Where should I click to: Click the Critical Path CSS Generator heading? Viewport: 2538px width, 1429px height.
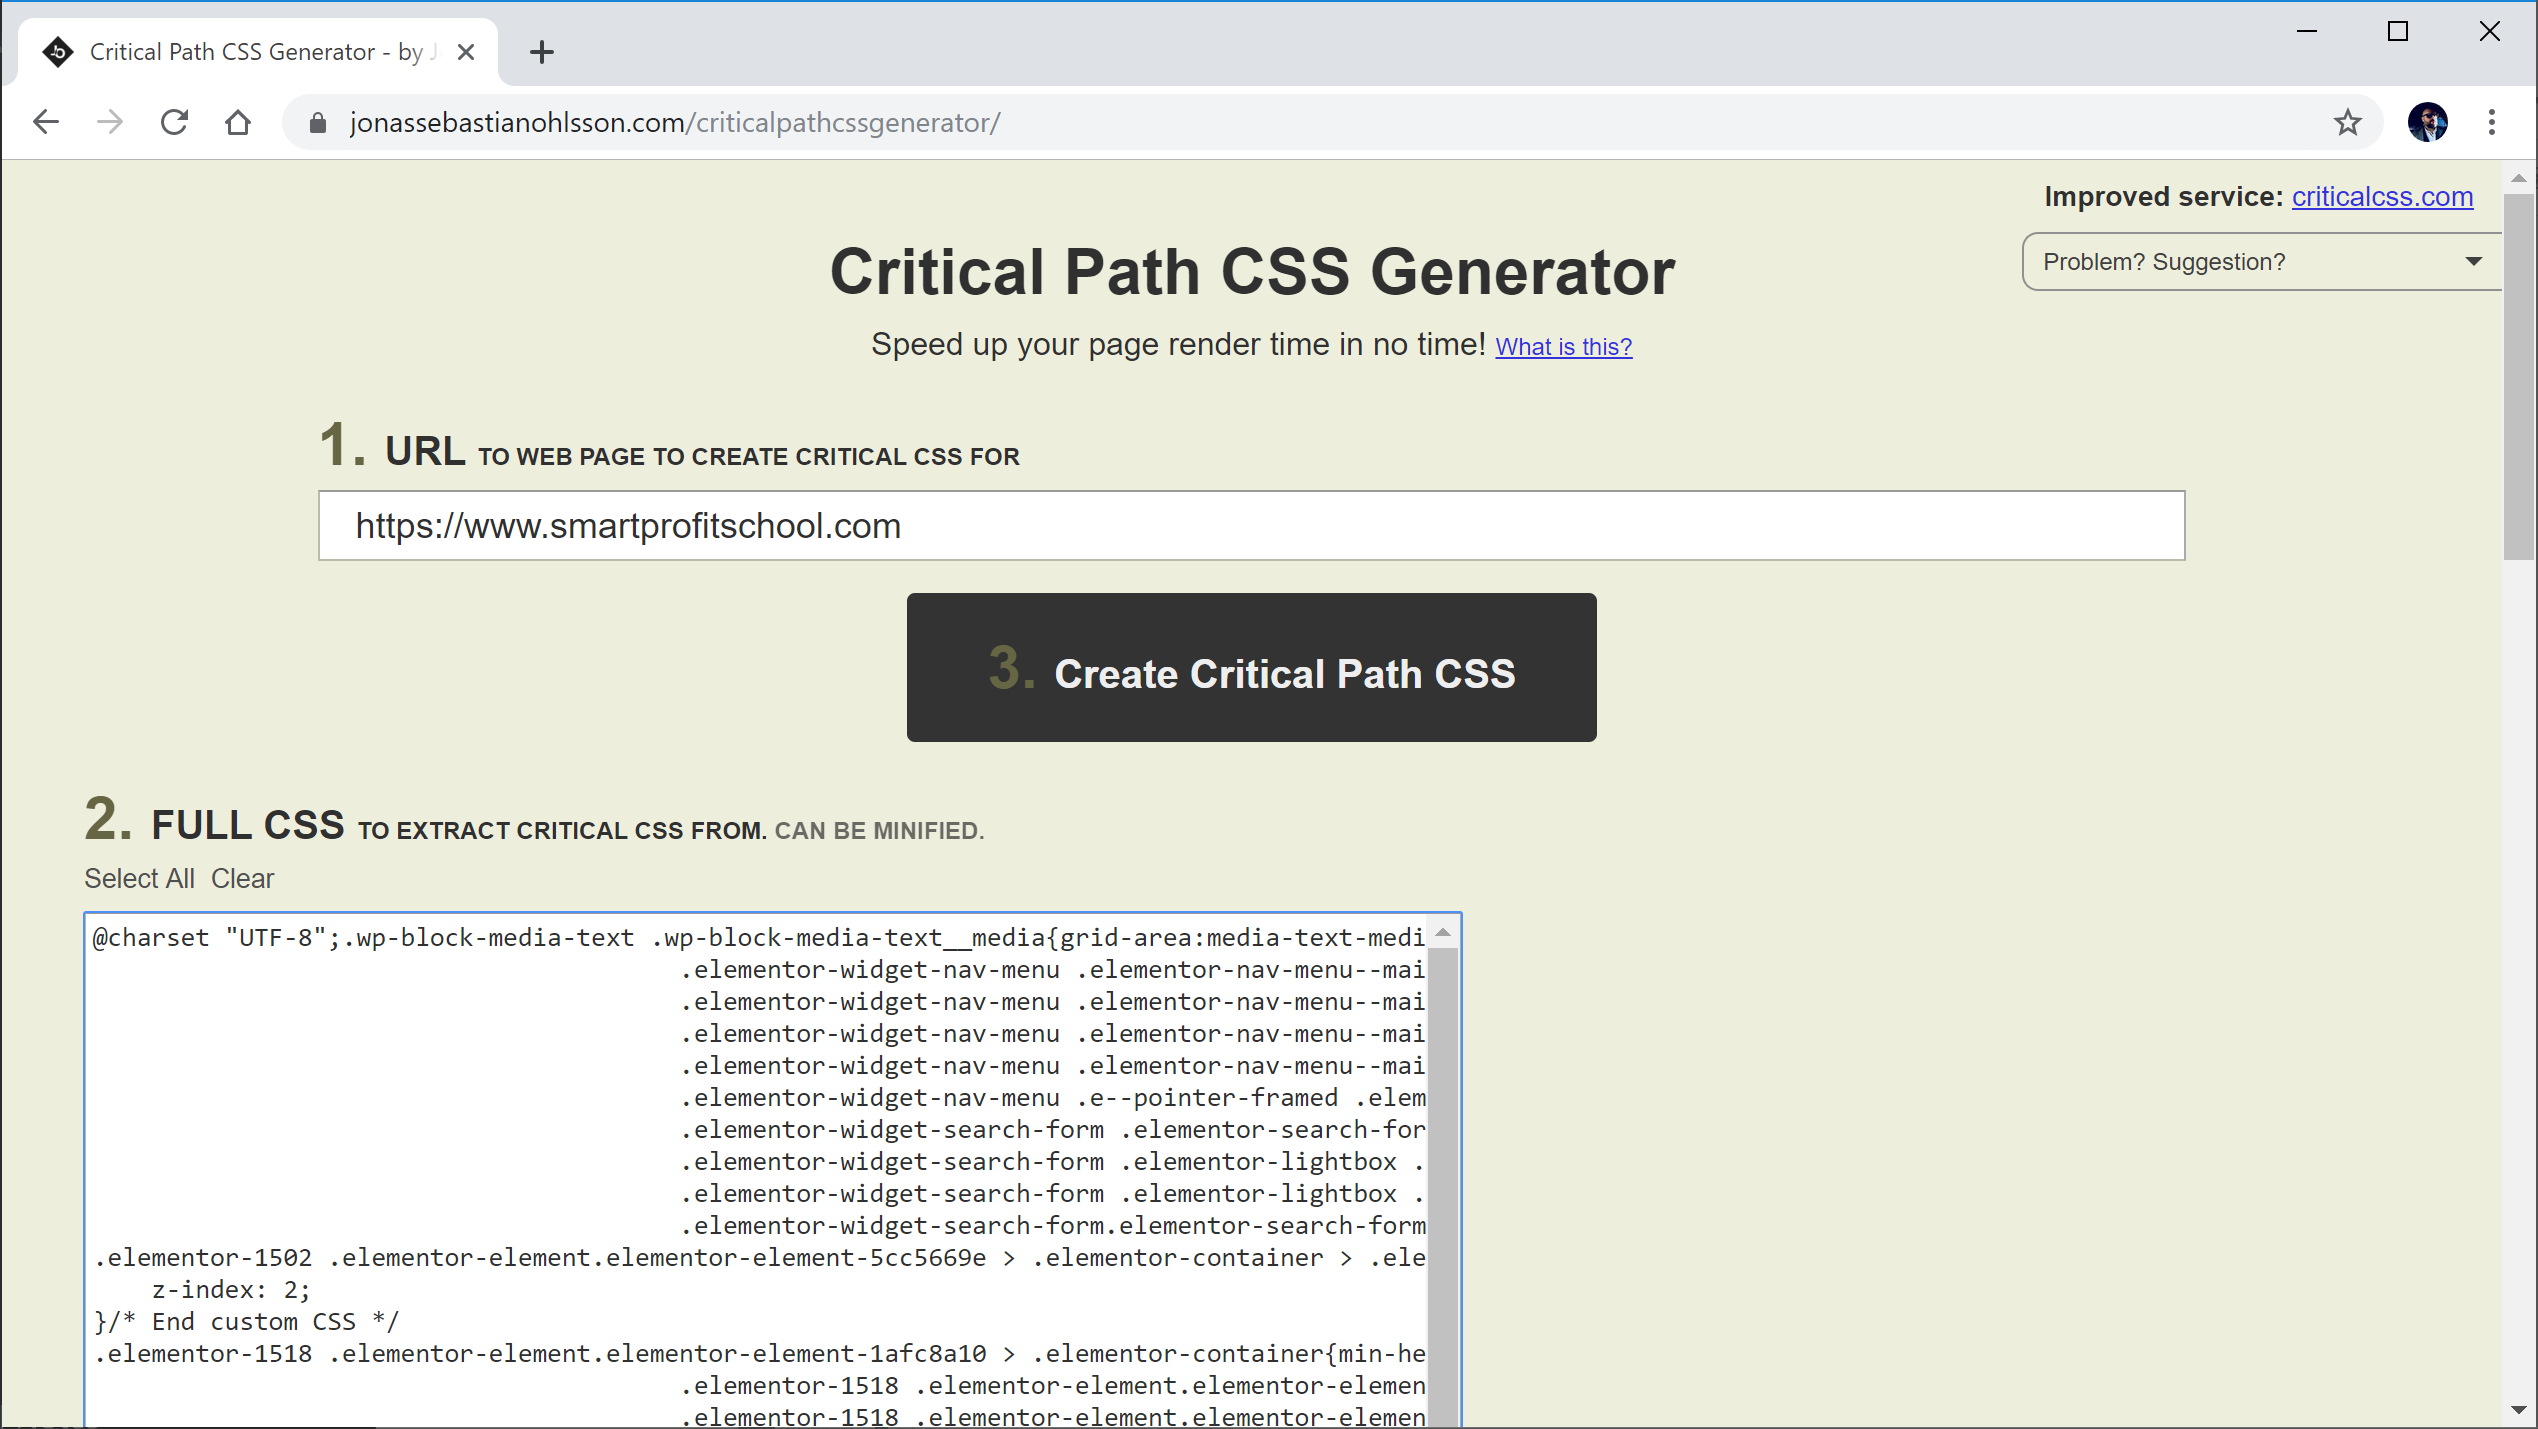click(x=1252, y=271)
